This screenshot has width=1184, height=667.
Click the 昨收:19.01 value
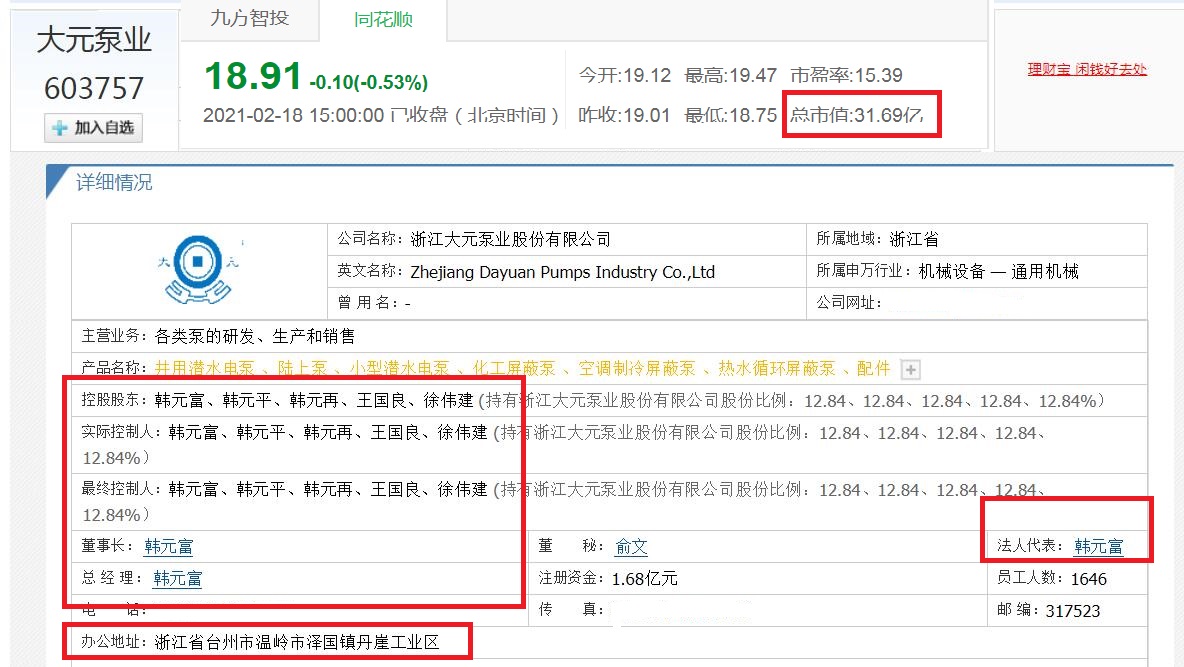pos(624,115)
